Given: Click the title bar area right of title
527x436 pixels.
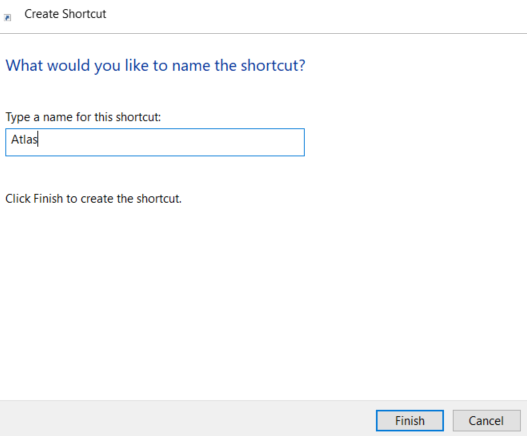Looking at the screenshot, I should coord(316,16).
